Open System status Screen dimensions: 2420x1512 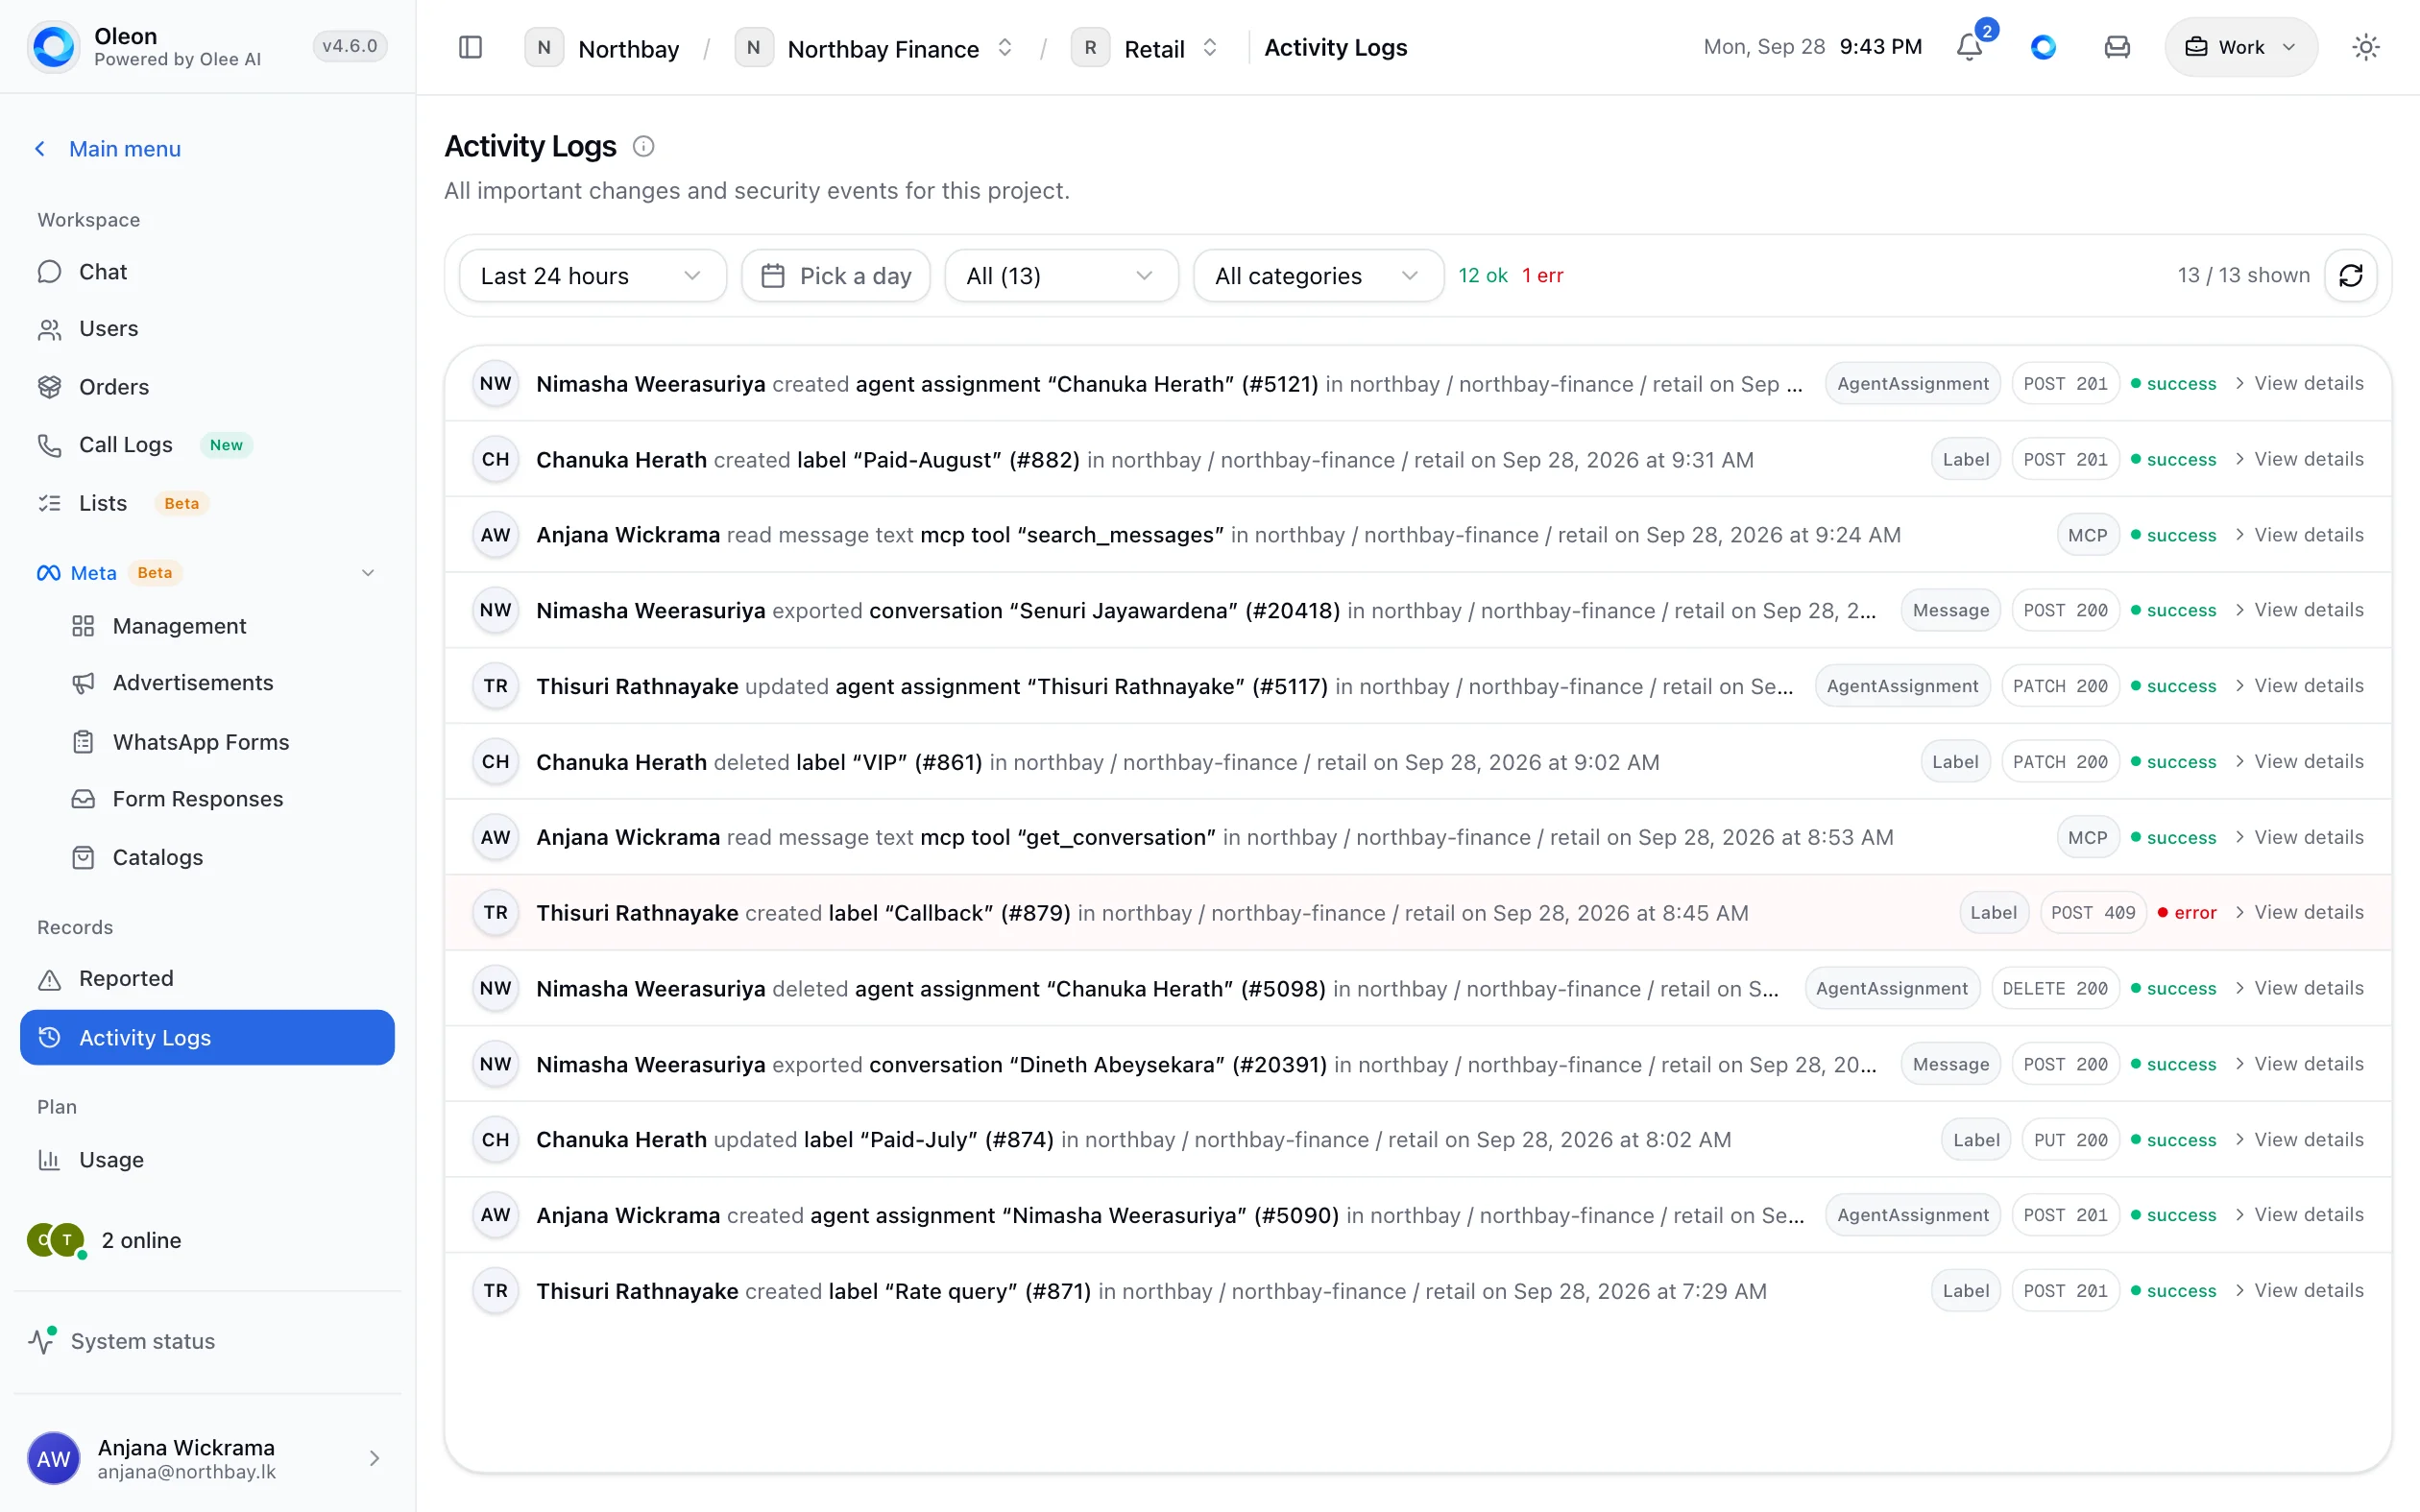pos(122,1341)
